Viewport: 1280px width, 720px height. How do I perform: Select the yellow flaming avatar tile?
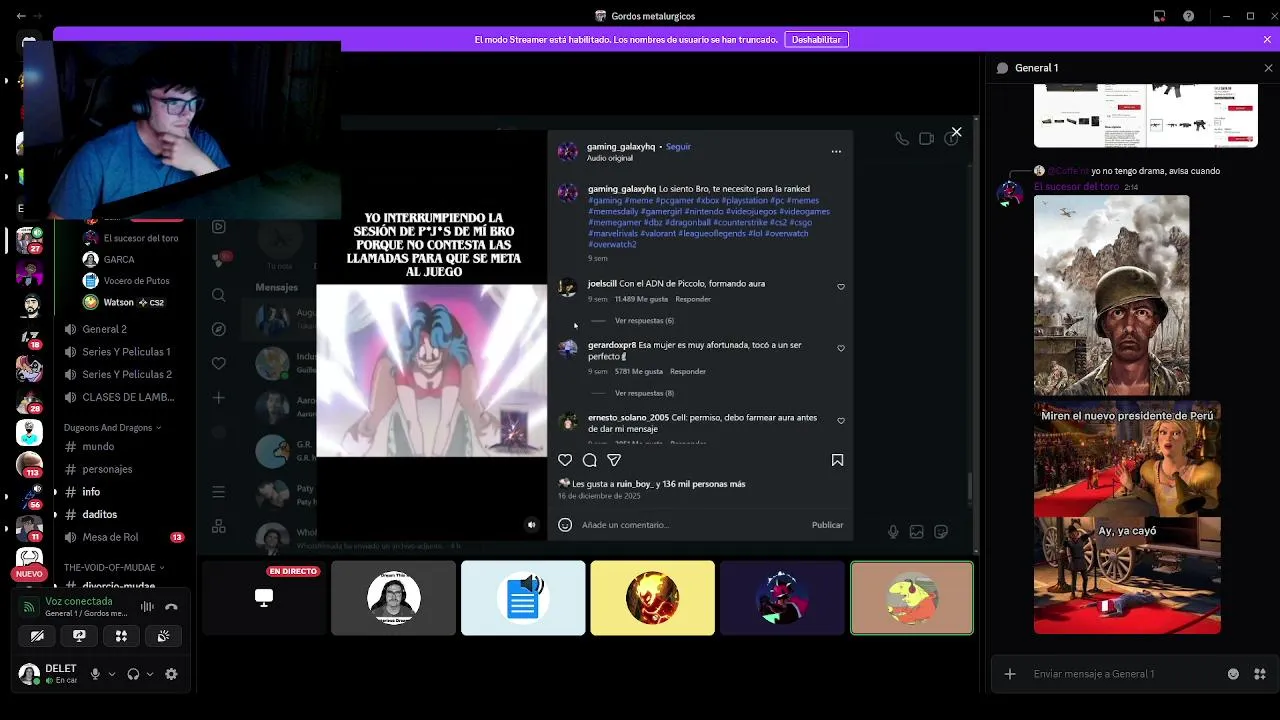[x=652, y=598]
